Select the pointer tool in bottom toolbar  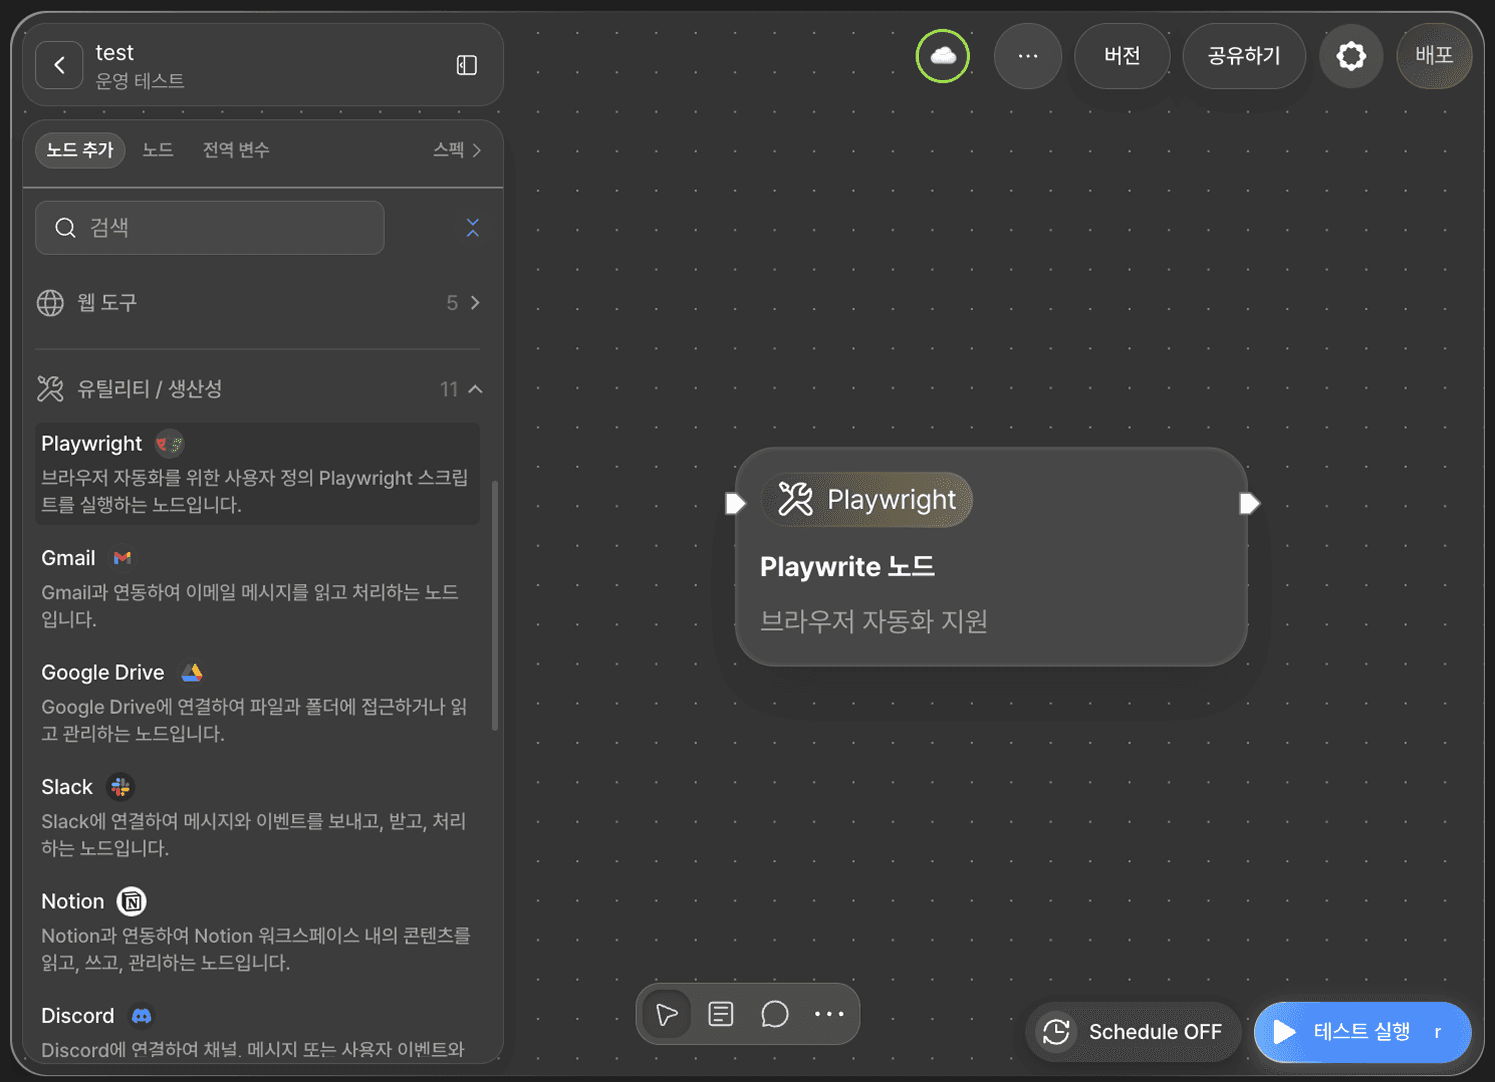pos(667,1014)
